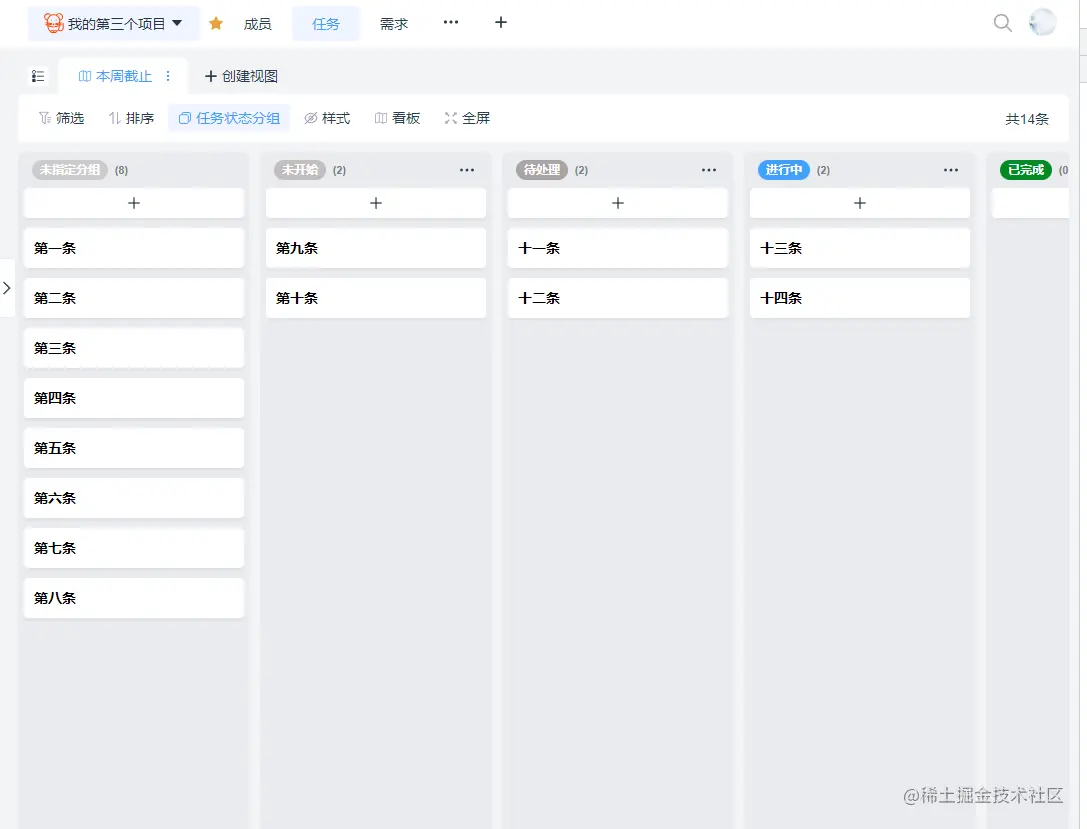Open the 第六条 card
This screenshot has height=829, width=1087.
pyautogui.click(x=134, y=498)
